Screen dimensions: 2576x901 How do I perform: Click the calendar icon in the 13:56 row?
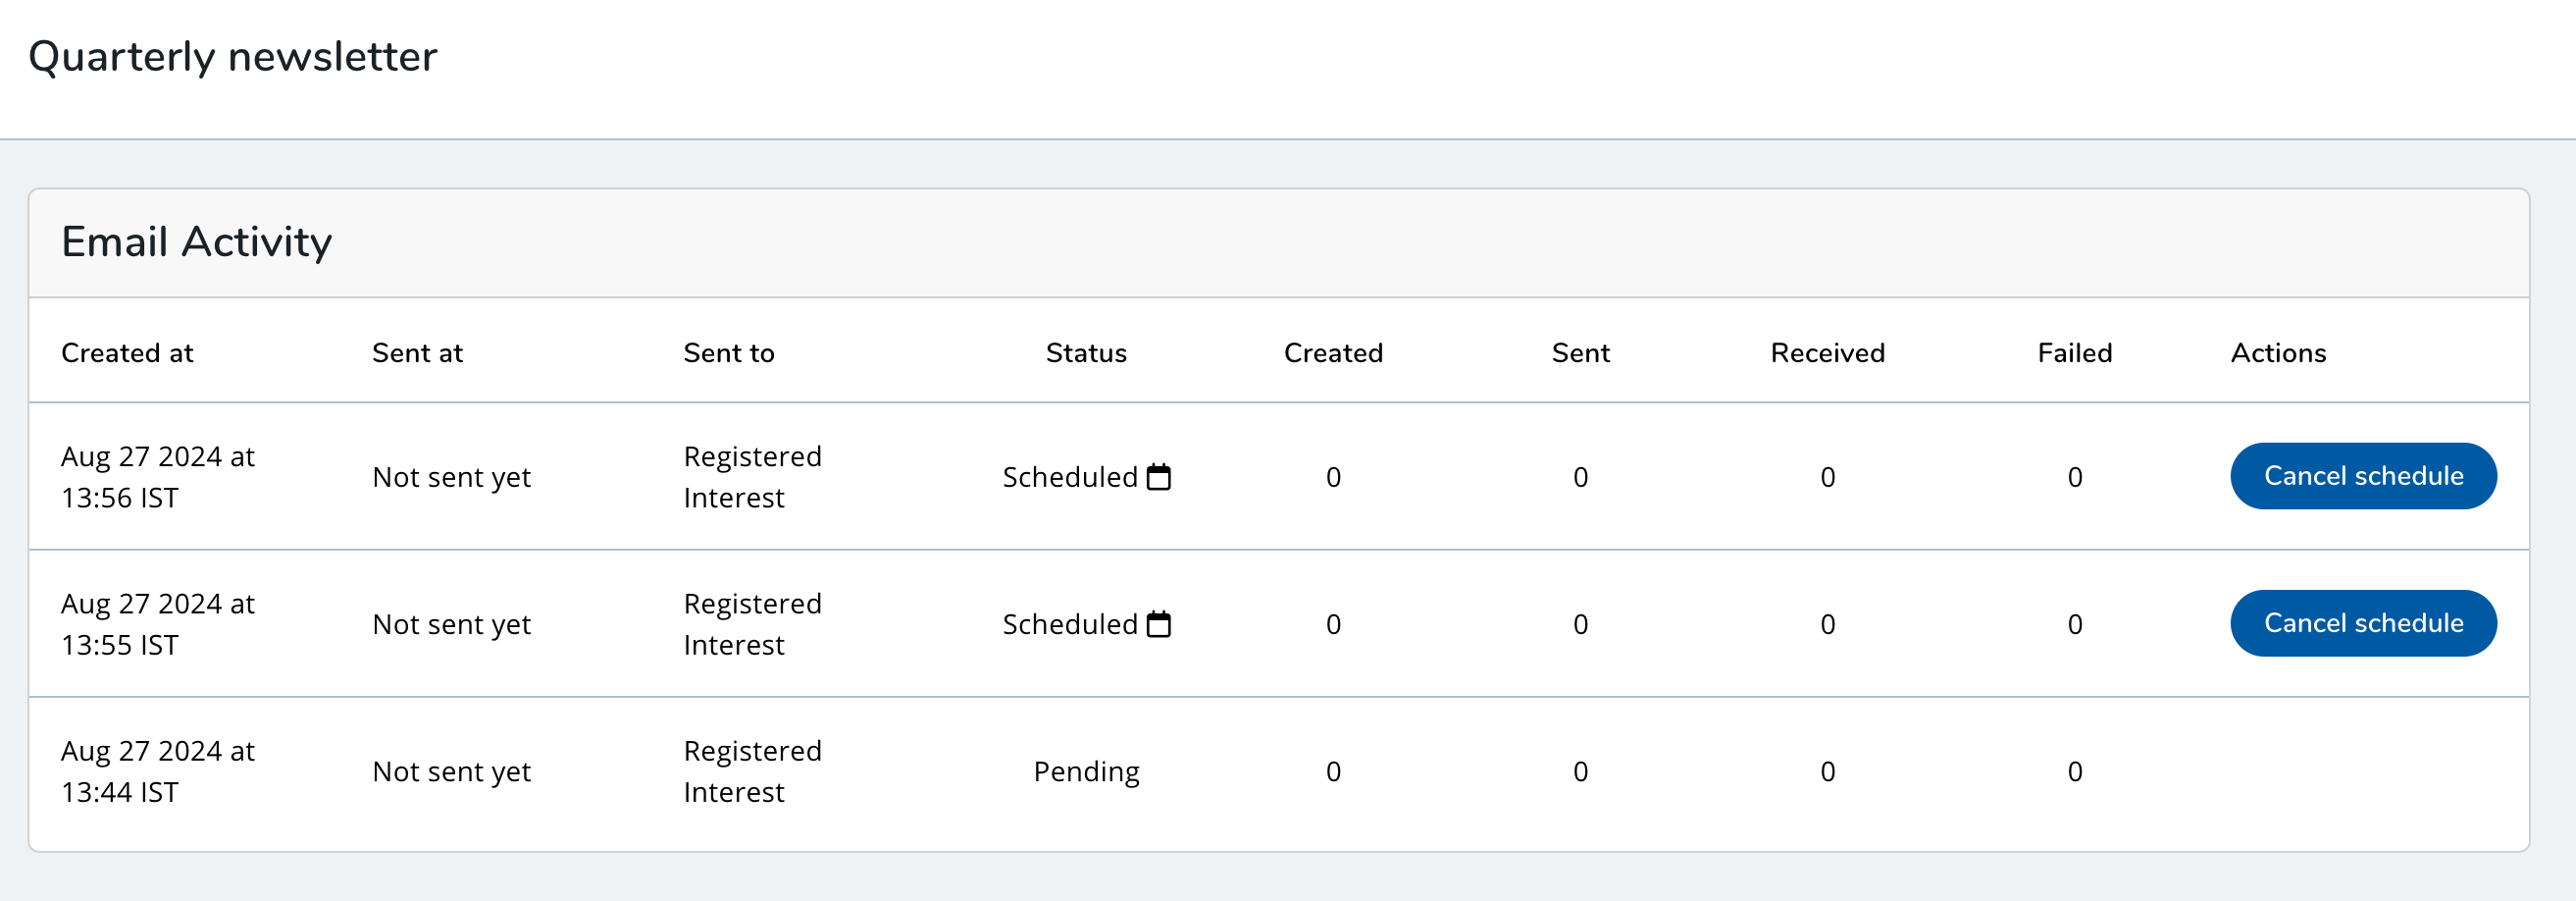coord(1158,477)
